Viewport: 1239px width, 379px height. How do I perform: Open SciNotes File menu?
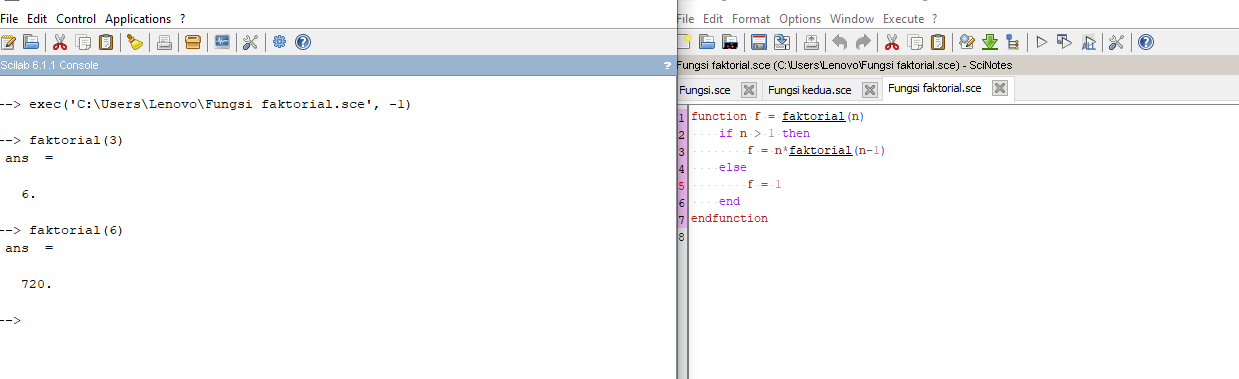pos(686,18)
